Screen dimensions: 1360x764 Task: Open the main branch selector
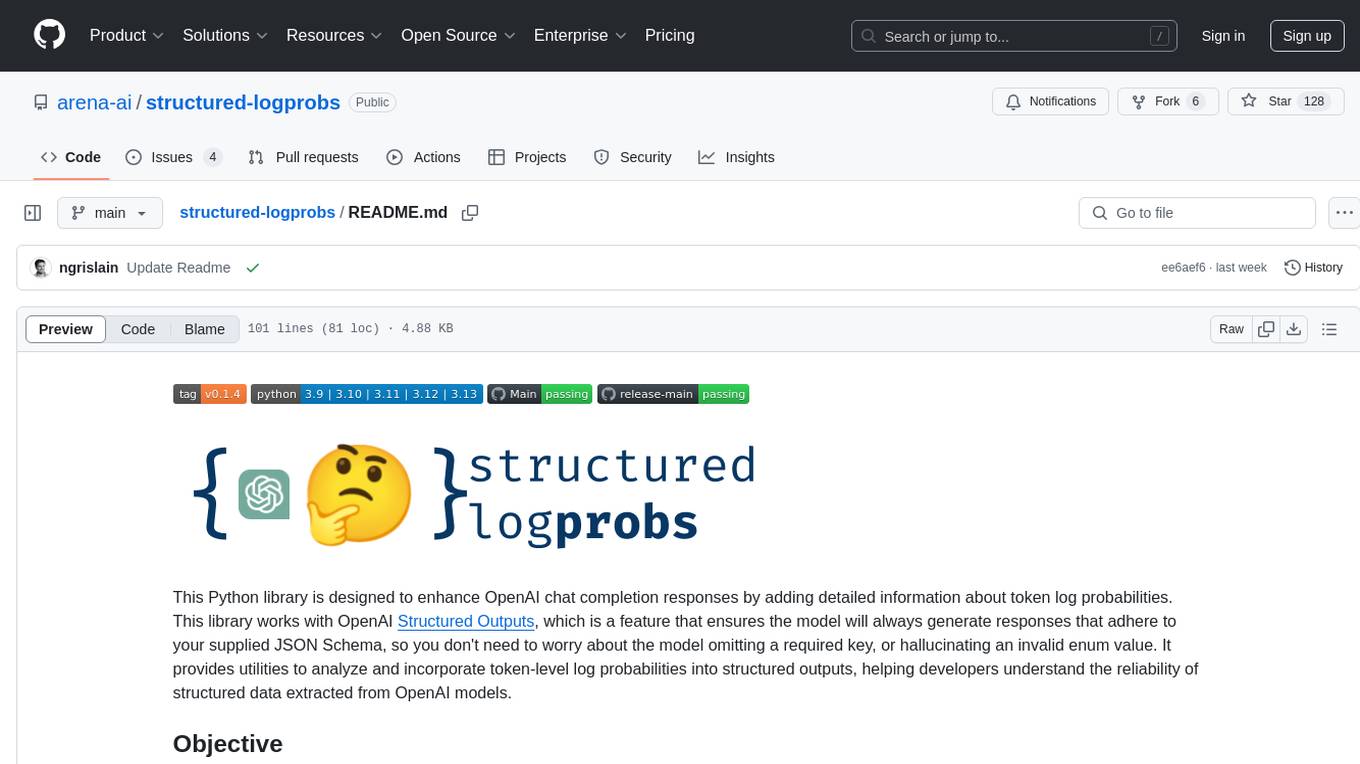point(110,213)
